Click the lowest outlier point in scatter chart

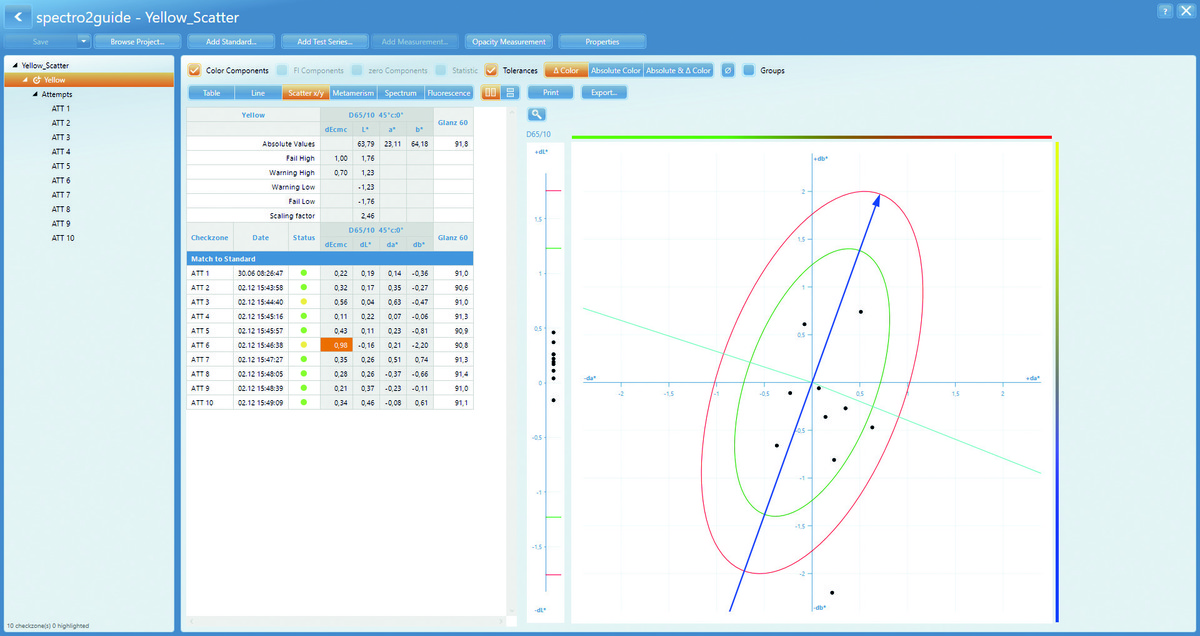point(832,593)
